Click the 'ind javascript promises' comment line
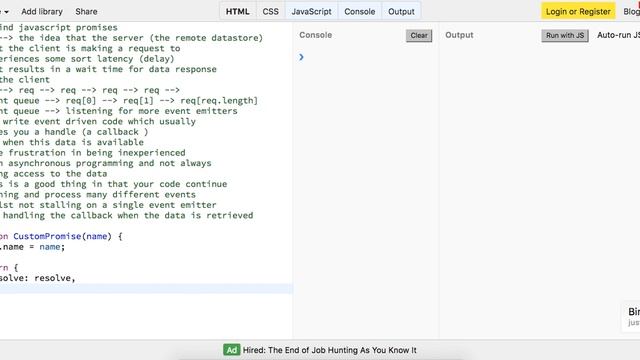This screenshot has height=360, width=640. point(59,27)
